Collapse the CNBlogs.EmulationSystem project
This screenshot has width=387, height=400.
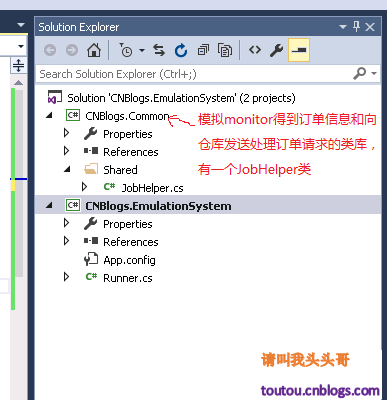coord(49,205)
